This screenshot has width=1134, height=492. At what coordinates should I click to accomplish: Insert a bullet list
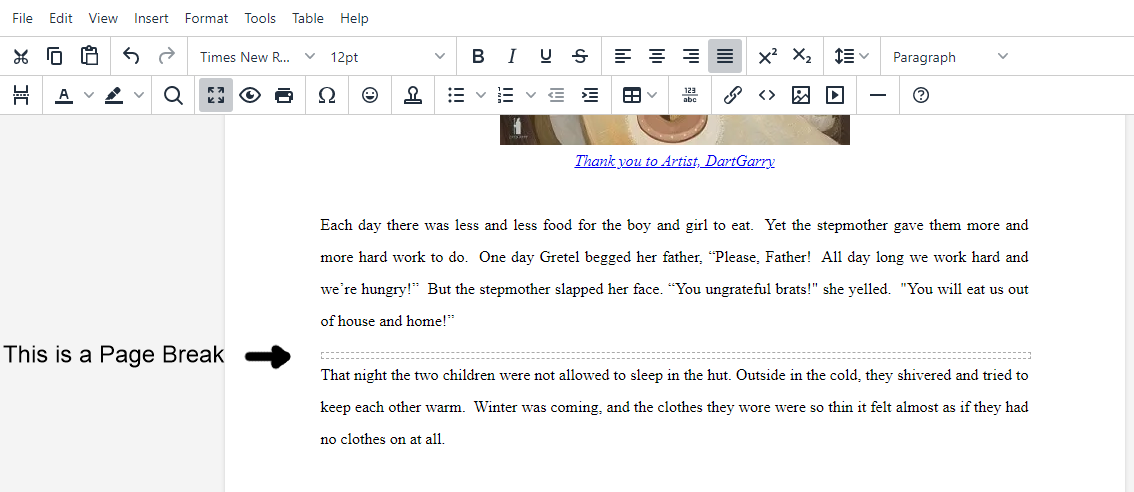pyautogui.click(x=456, y=95)
